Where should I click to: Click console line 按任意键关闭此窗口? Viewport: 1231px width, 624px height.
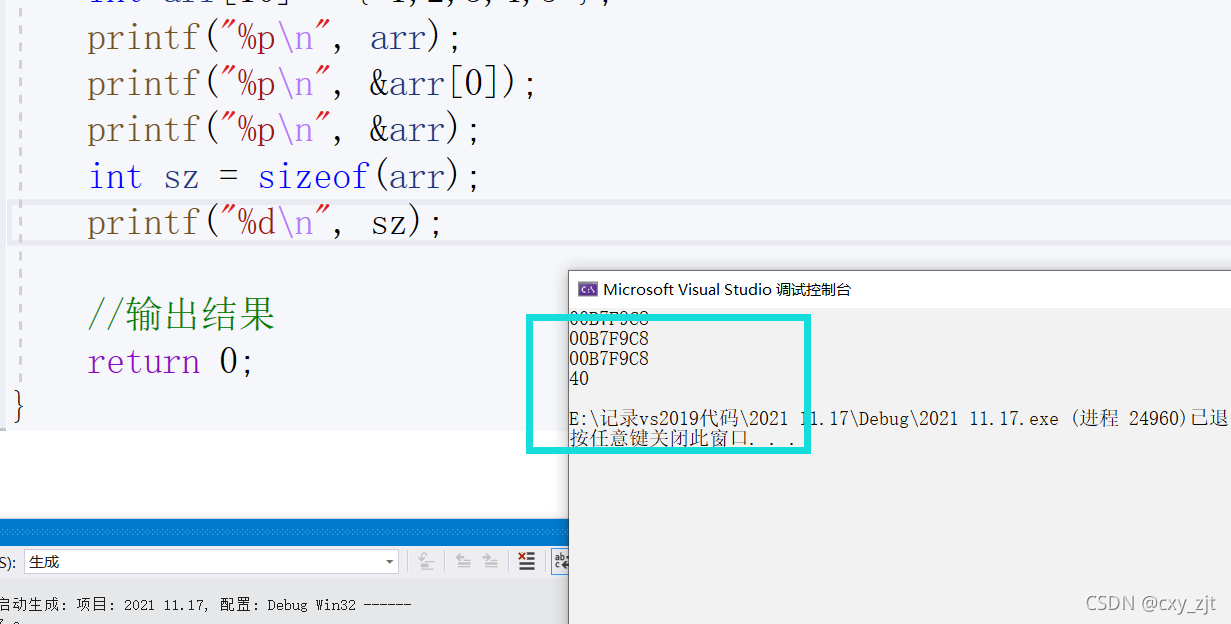(683, 439)
